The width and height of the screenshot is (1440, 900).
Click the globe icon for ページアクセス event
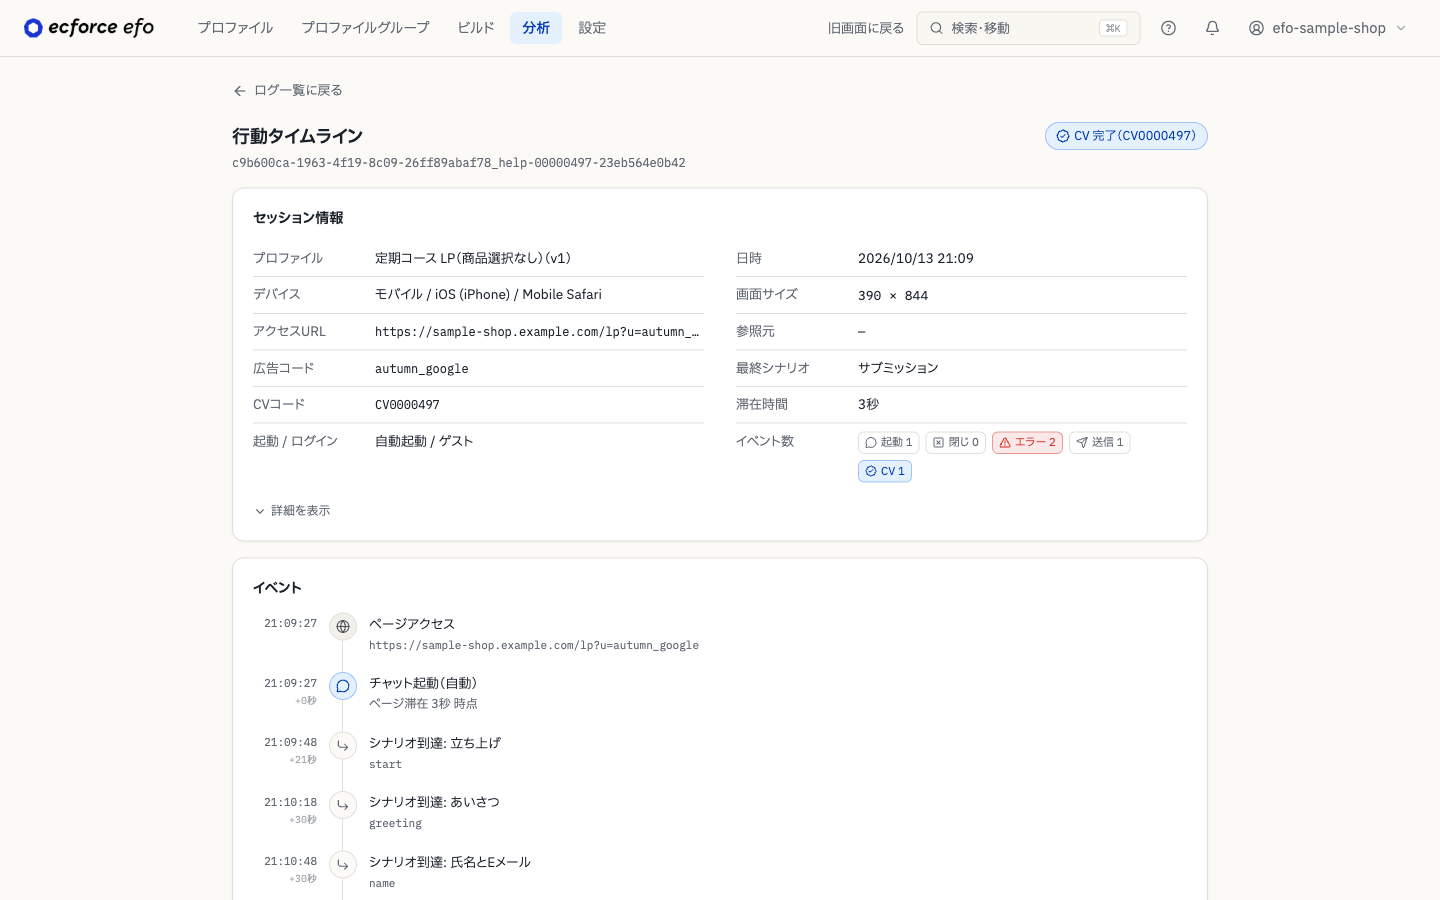point(343,626)
